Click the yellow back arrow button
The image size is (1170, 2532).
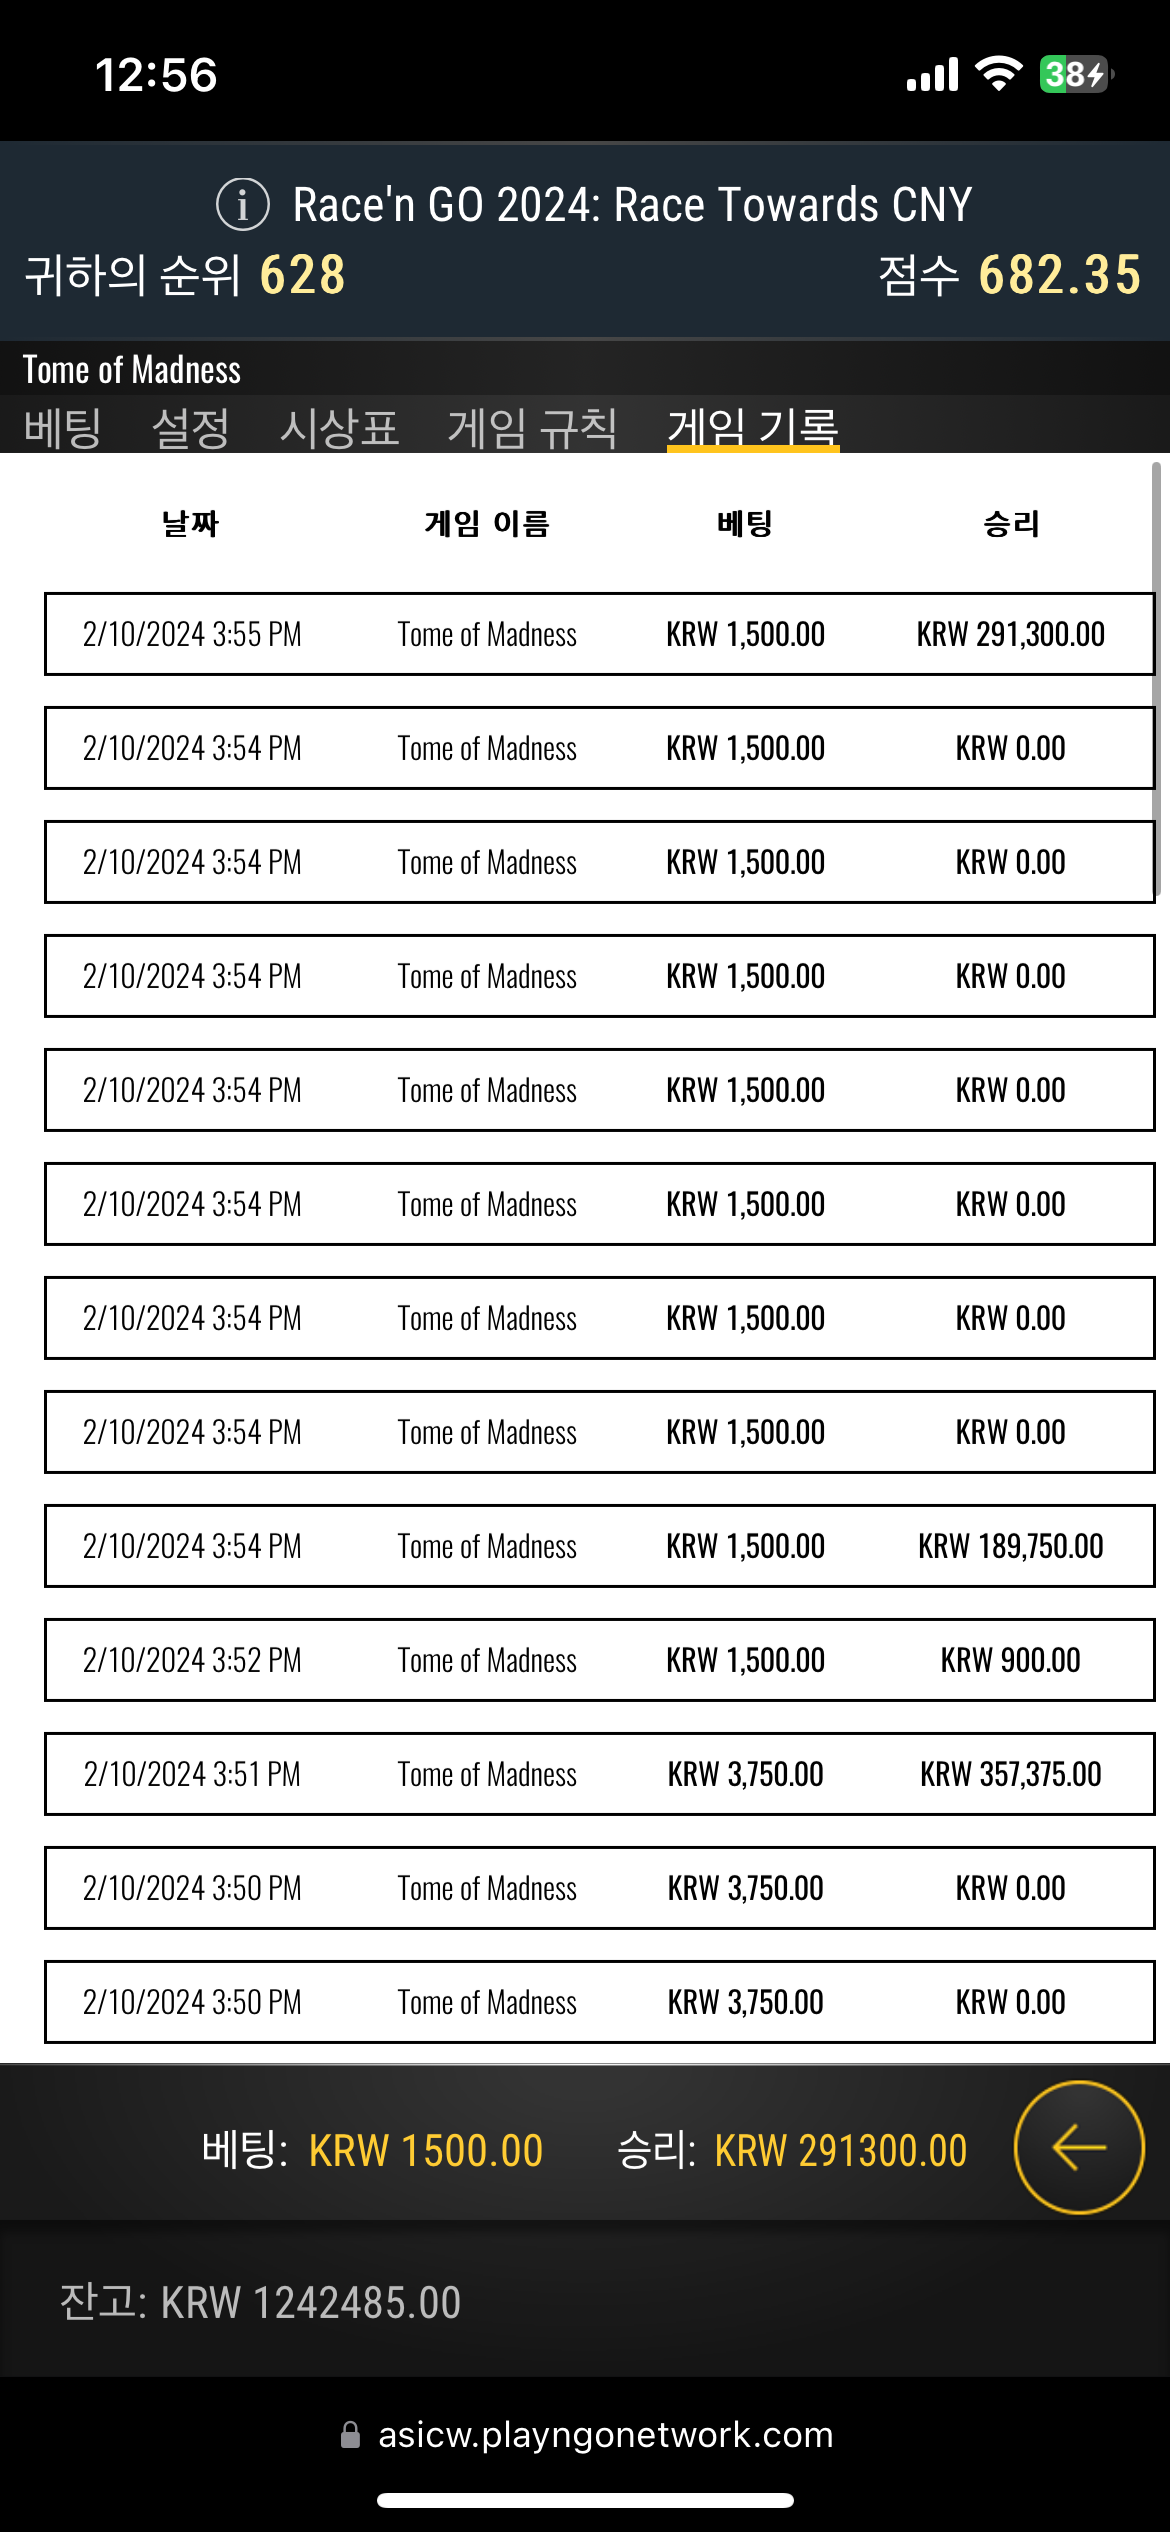(1079, 2147)
